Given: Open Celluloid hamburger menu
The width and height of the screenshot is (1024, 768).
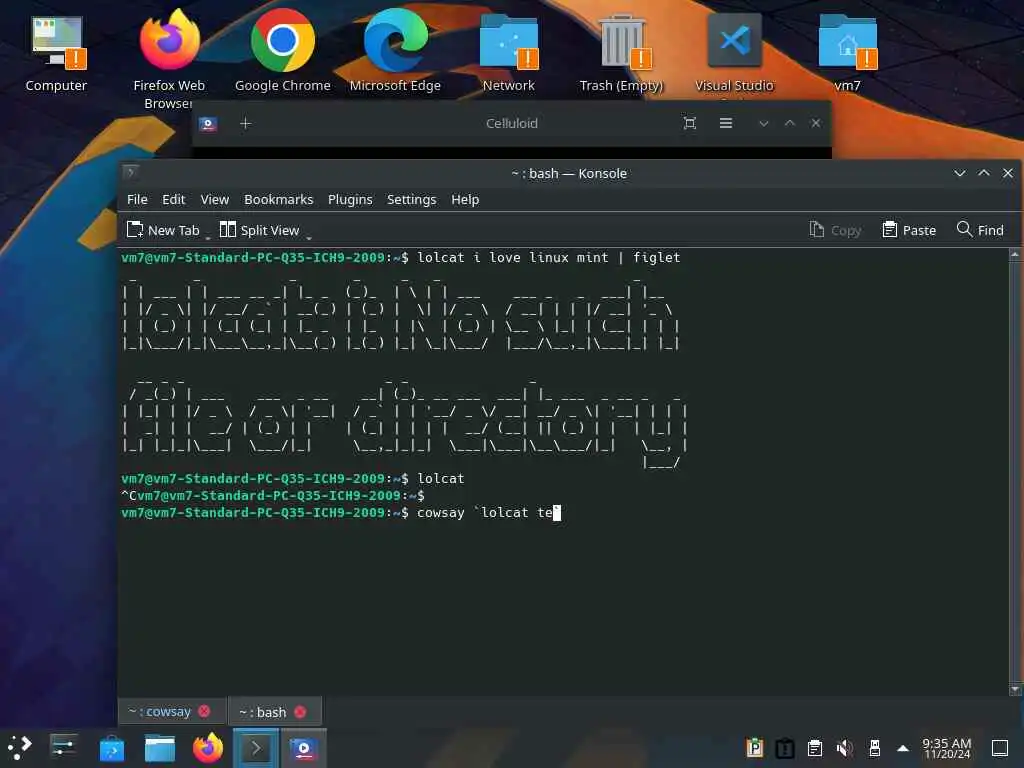Looking at the screenshot, I should (726, 123).
